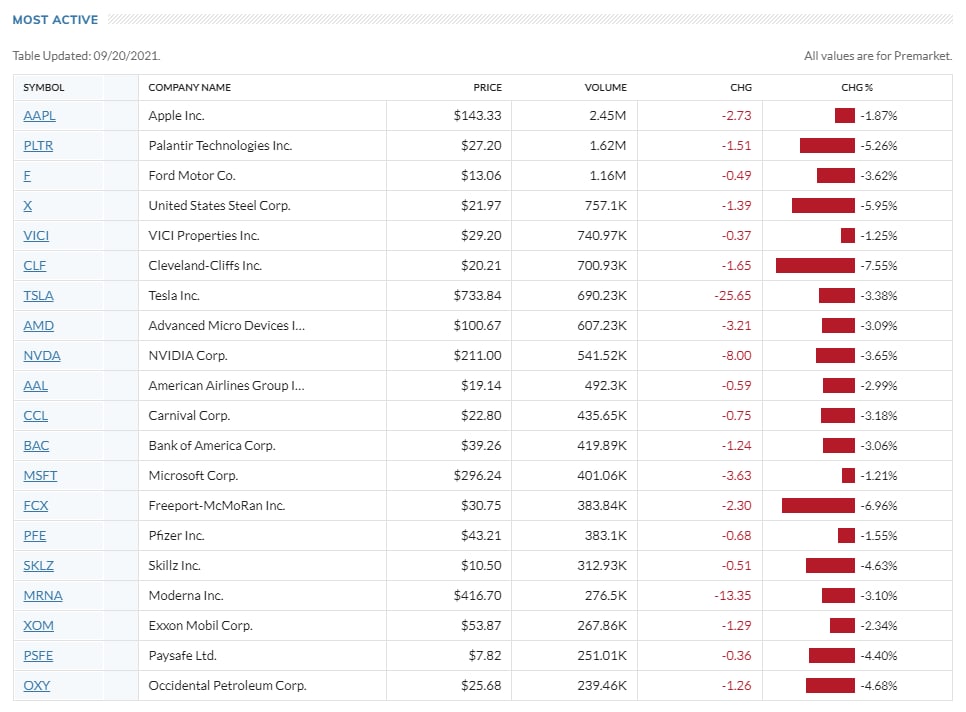Image resolution: width=966 pixels, height=712 pixels.
Task: Select Tesla change -25.65
Action: click(x=733, y=296)
